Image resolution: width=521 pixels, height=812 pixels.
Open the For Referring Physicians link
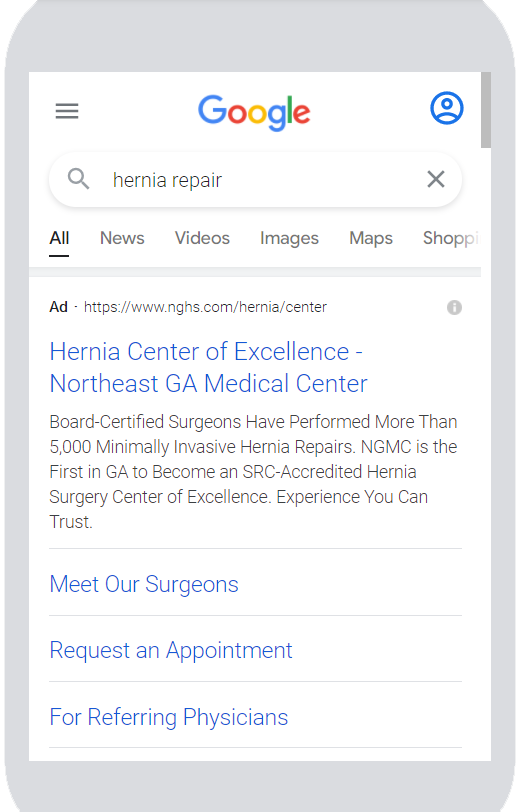coord(169,717)
